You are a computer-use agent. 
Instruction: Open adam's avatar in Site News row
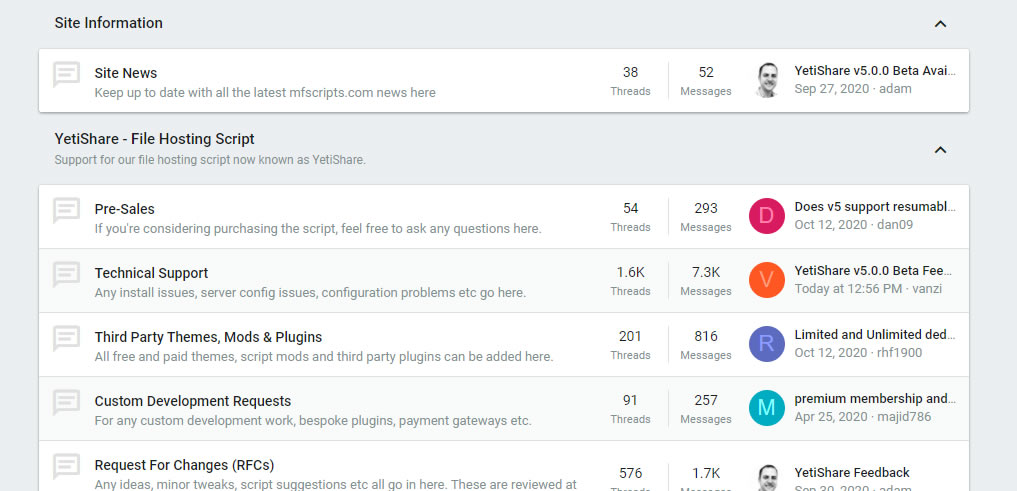767,80
